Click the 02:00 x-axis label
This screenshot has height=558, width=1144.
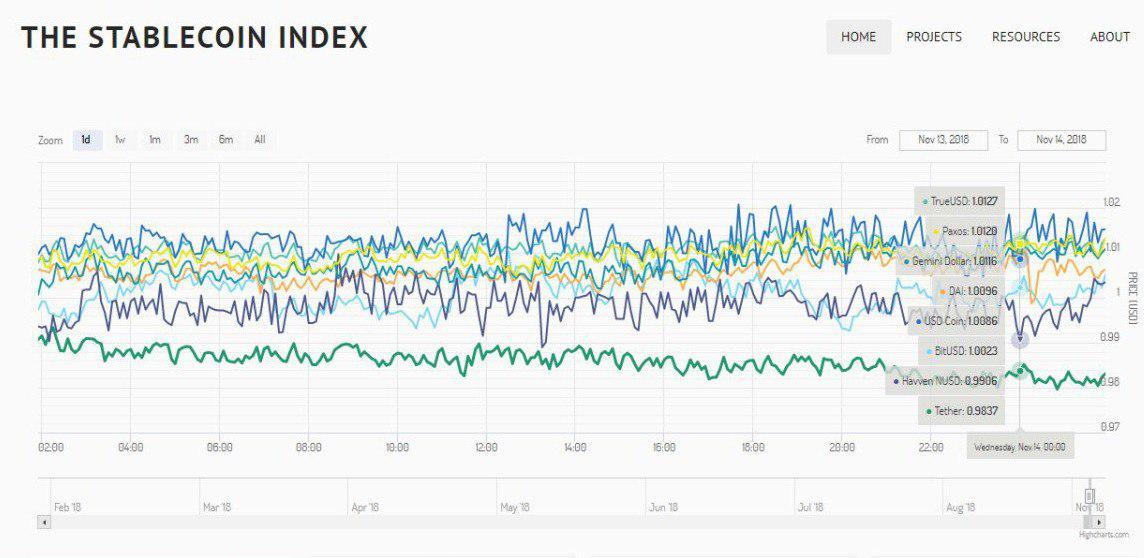pos(50,447)
